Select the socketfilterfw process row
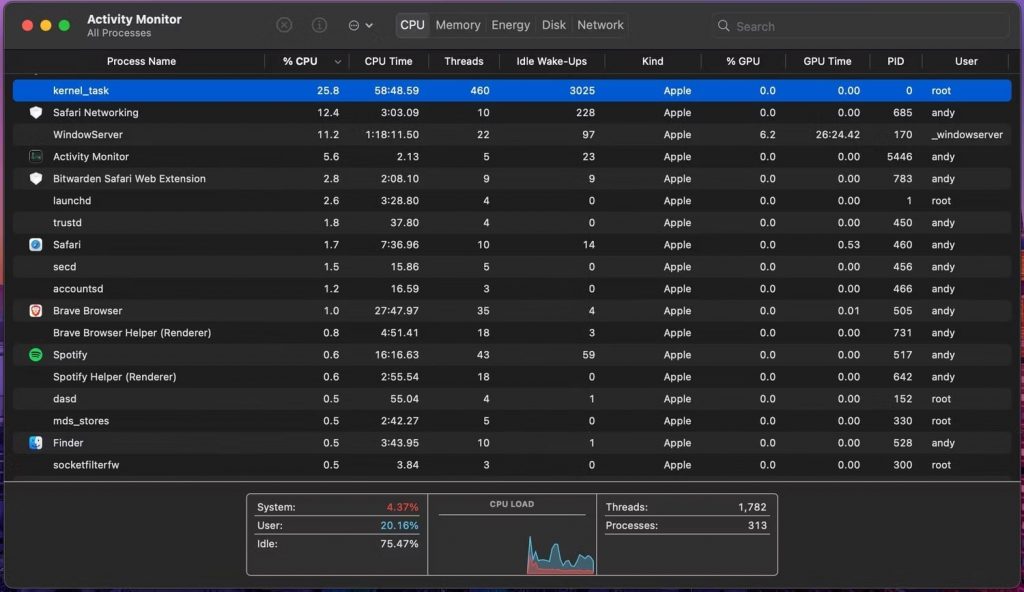This screenshot has width=1024, height=592. pyautogui.click(x=512, y=465)
